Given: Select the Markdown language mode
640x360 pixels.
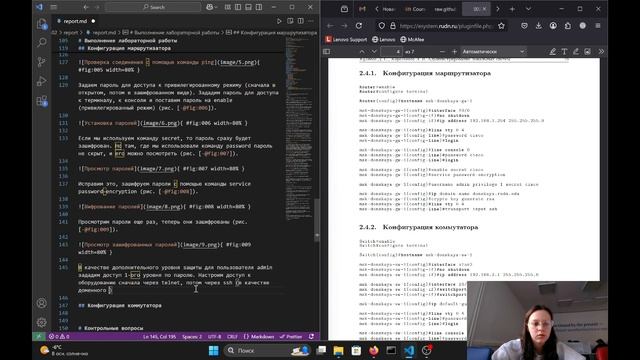Looking at the screenshot, I should 259,337.
